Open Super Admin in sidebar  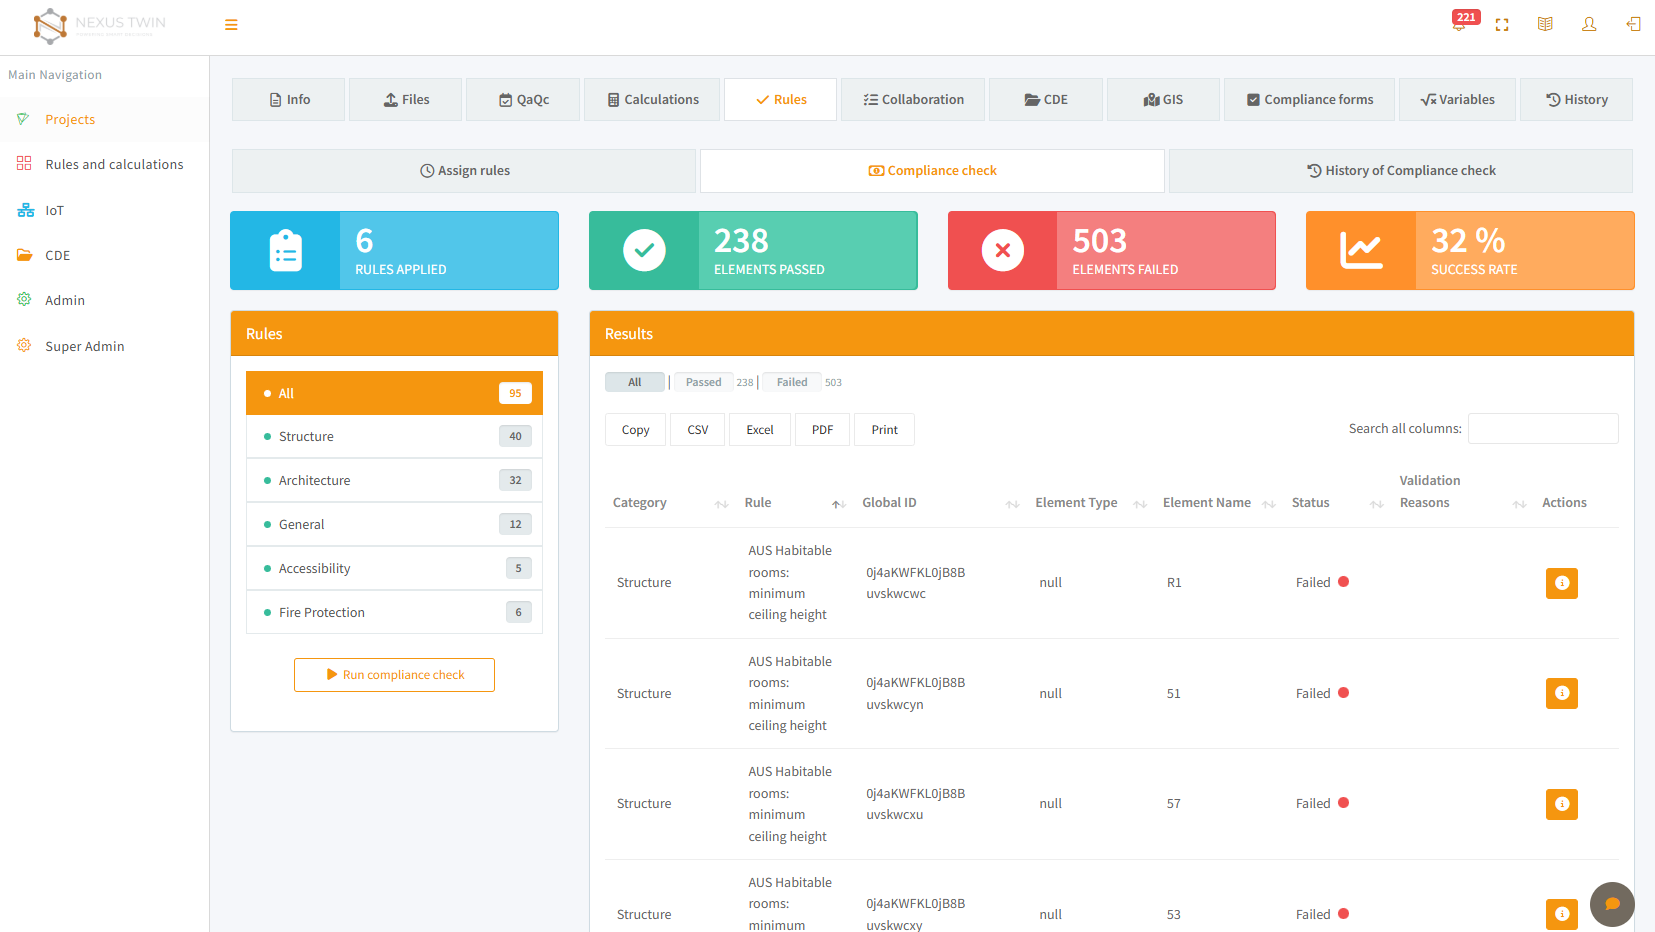pos(105,346)
